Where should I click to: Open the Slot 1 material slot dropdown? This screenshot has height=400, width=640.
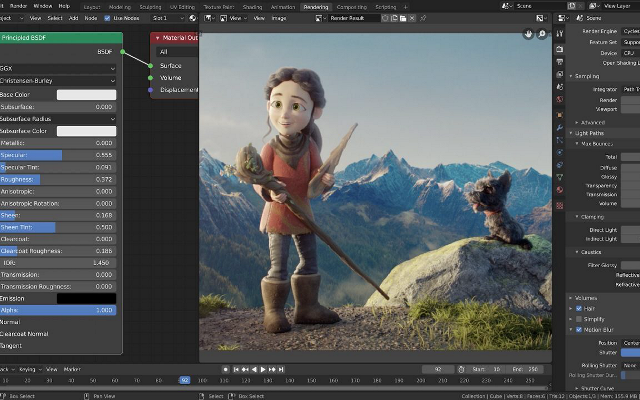coord(167,18)
